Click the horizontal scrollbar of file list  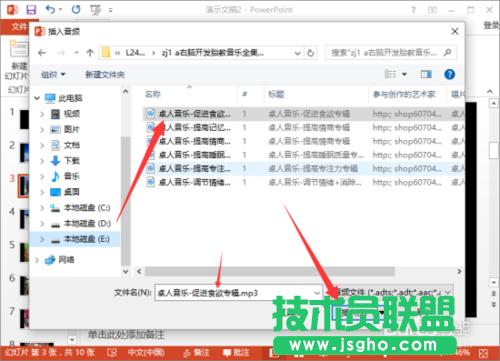coord(270,271)
